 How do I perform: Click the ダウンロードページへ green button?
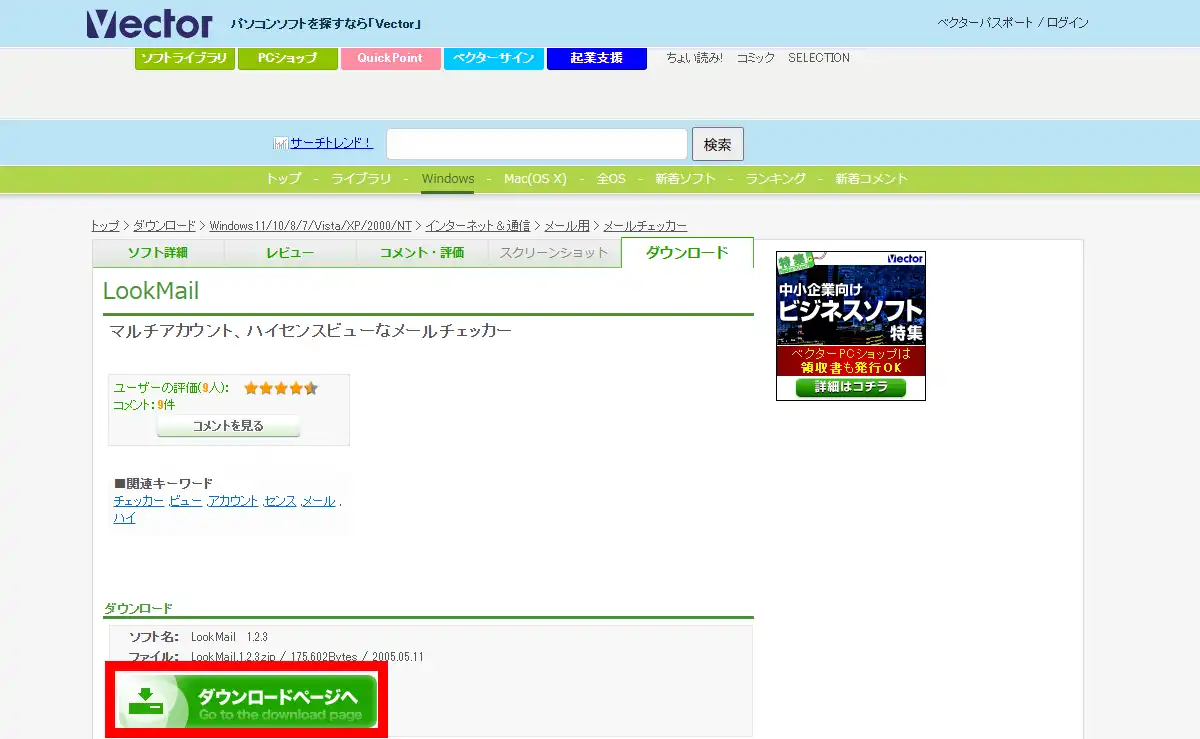tap(247, 701)
